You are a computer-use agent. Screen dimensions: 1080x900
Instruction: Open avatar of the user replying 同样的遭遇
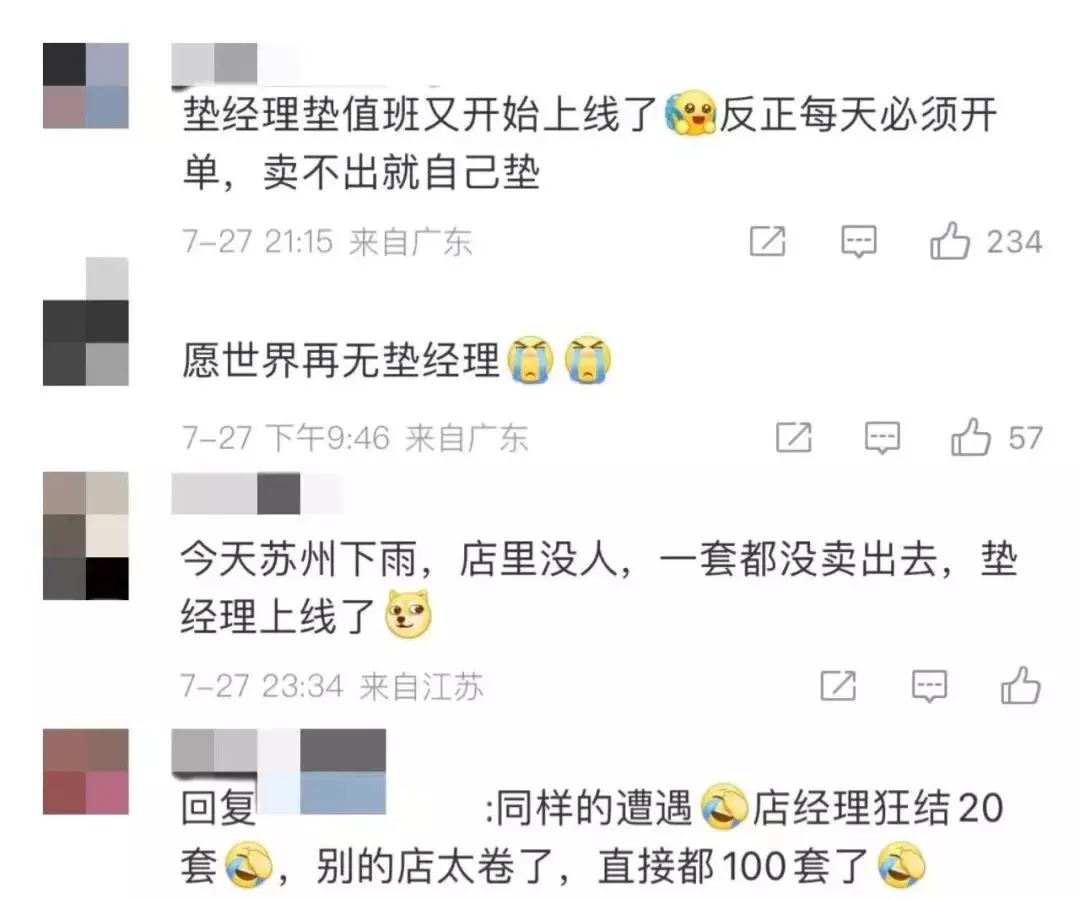pos(85,771)
